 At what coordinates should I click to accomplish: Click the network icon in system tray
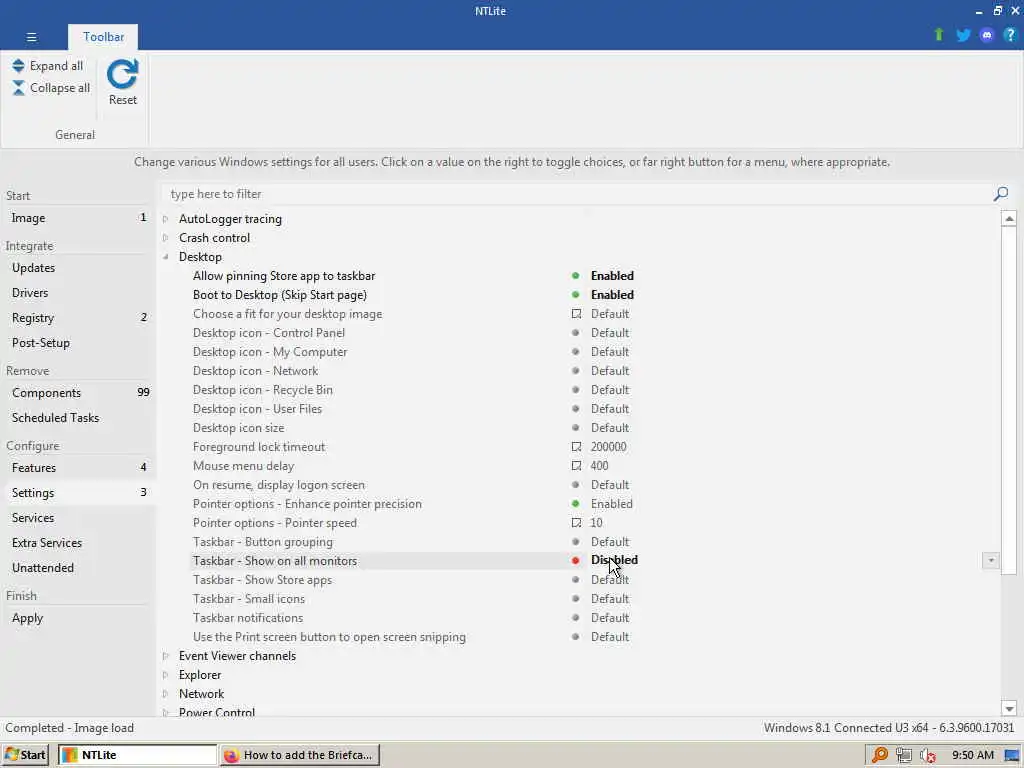click(x=904, y=755)
